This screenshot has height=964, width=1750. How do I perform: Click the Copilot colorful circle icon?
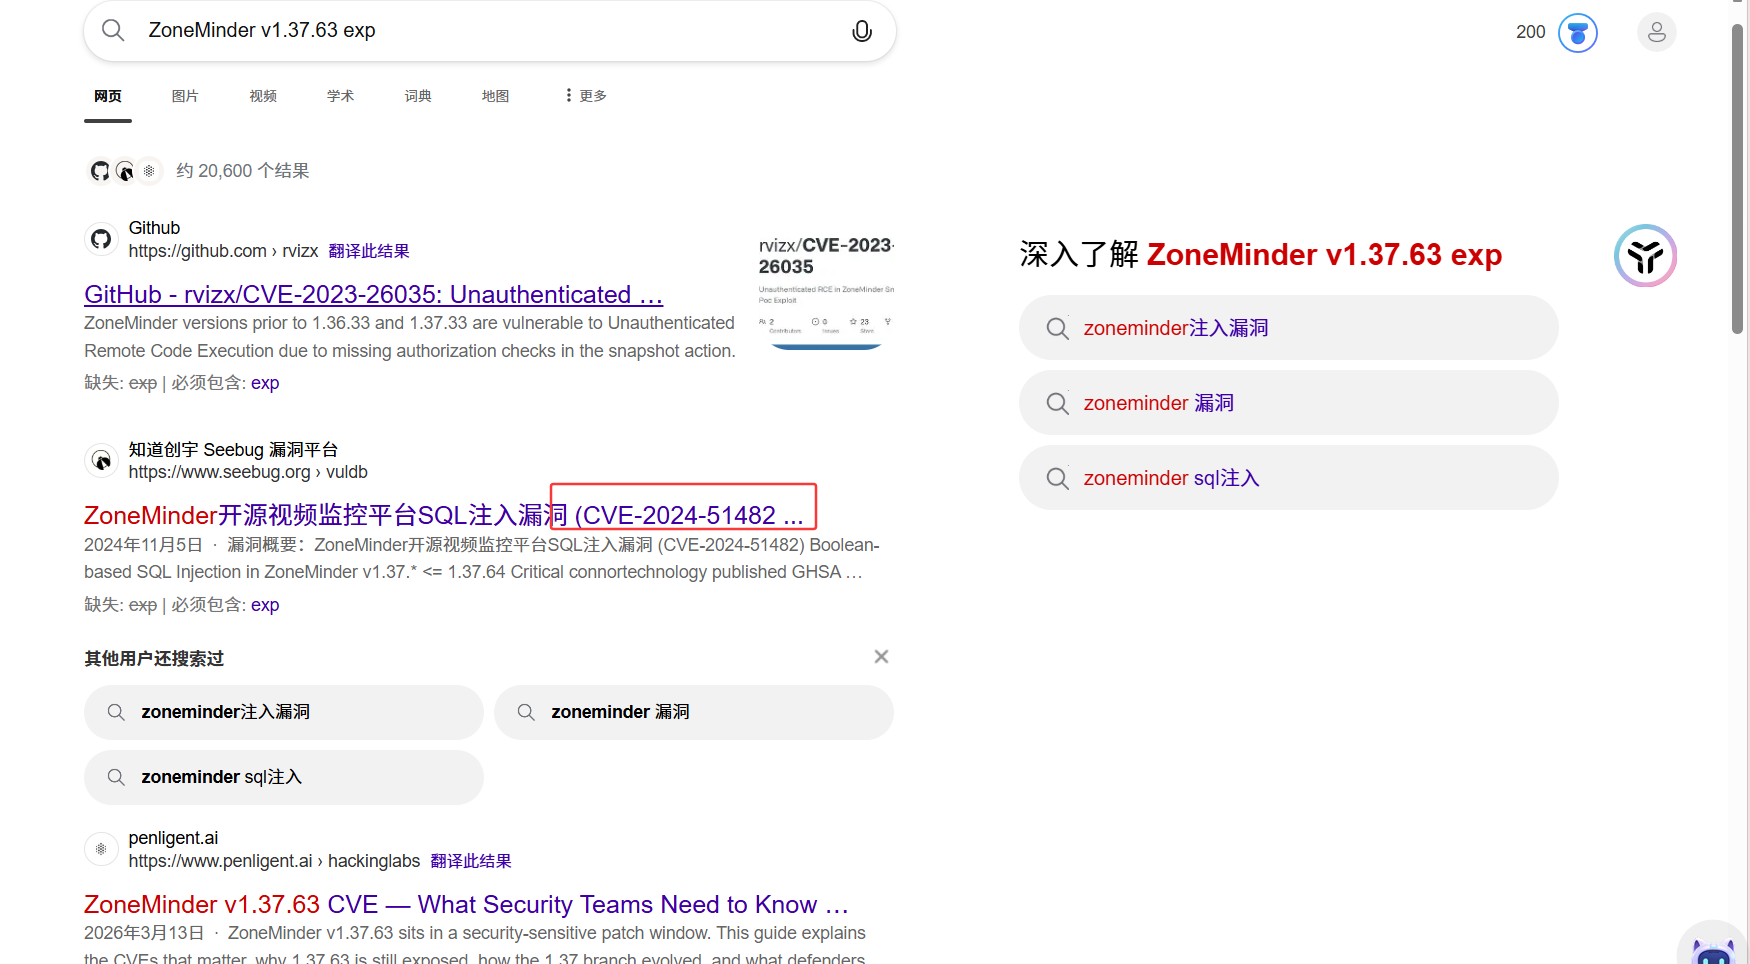[x=1645, y=256]
